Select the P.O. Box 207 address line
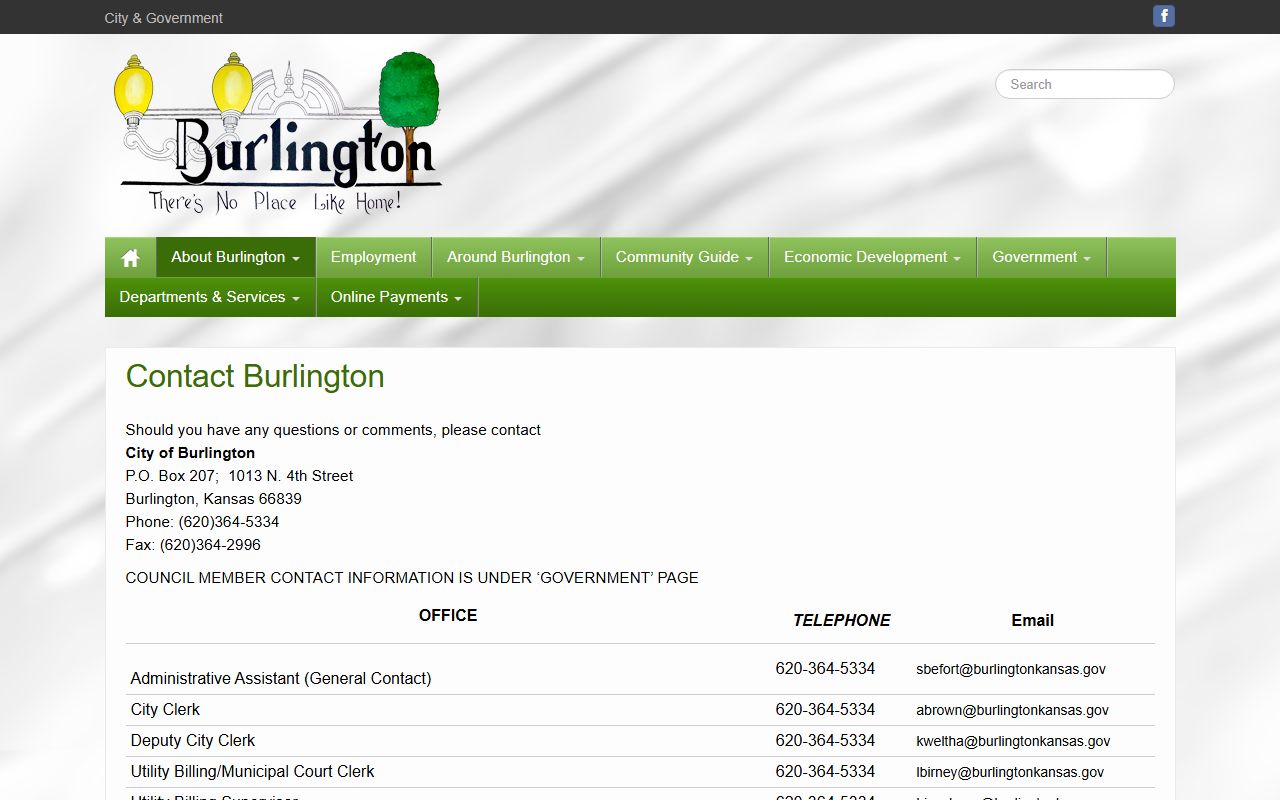 point(239,476)
